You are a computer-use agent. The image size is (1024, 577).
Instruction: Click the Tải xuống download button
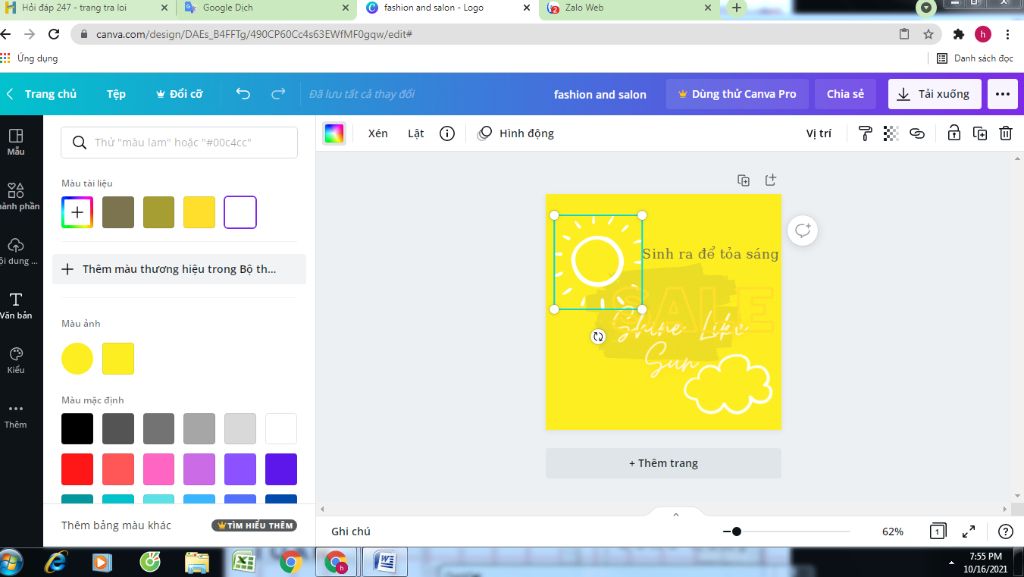pos(934,94)
